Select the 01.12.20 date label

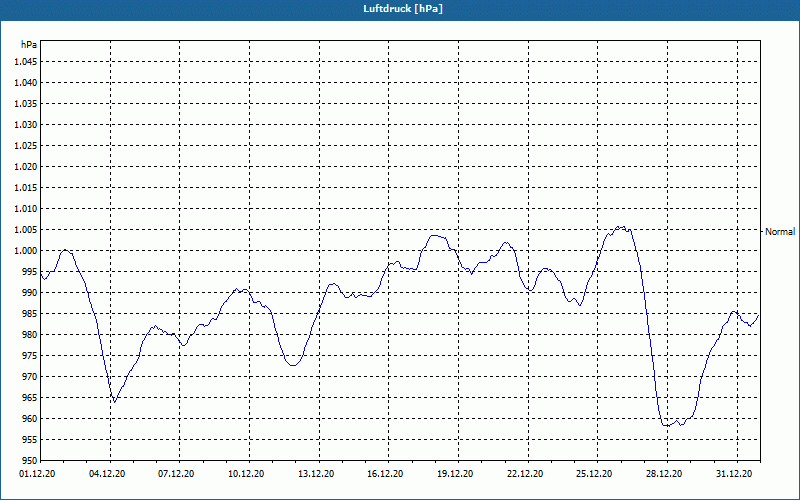[37, 474]
